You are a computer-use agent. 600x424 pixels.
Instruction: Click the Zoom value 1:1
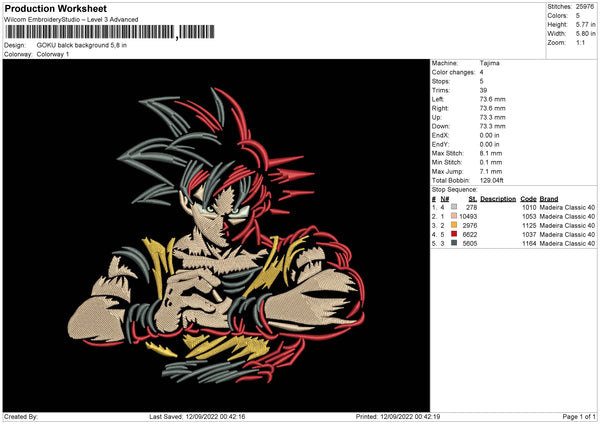pyautogui.click(x=580, y=42)
